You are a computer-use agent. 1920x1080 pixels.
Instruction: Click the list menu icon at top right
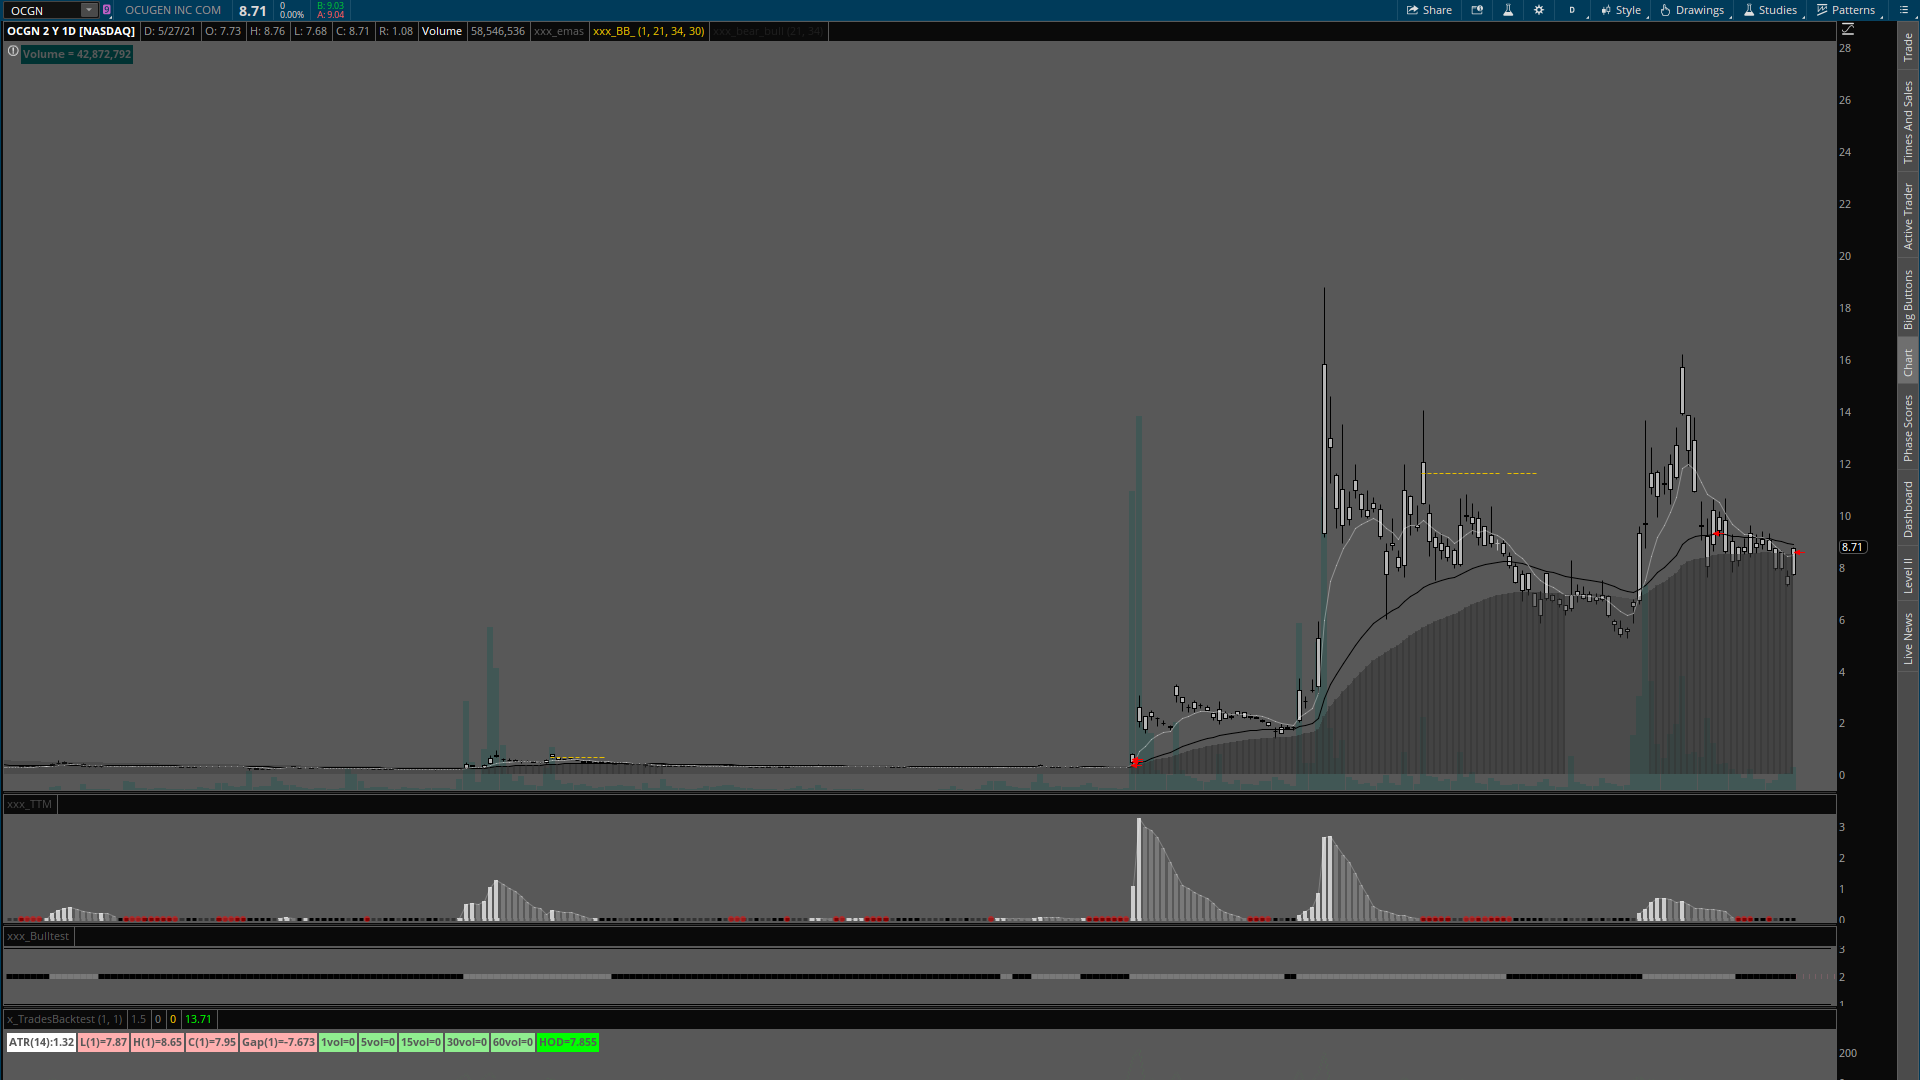pos(1903,10)
